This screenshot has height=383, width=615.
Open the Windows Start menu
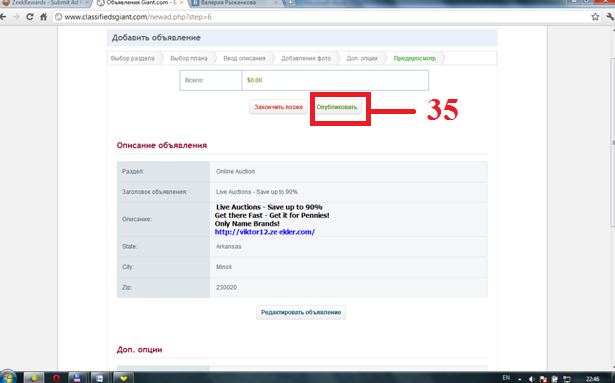coord(7,378)
